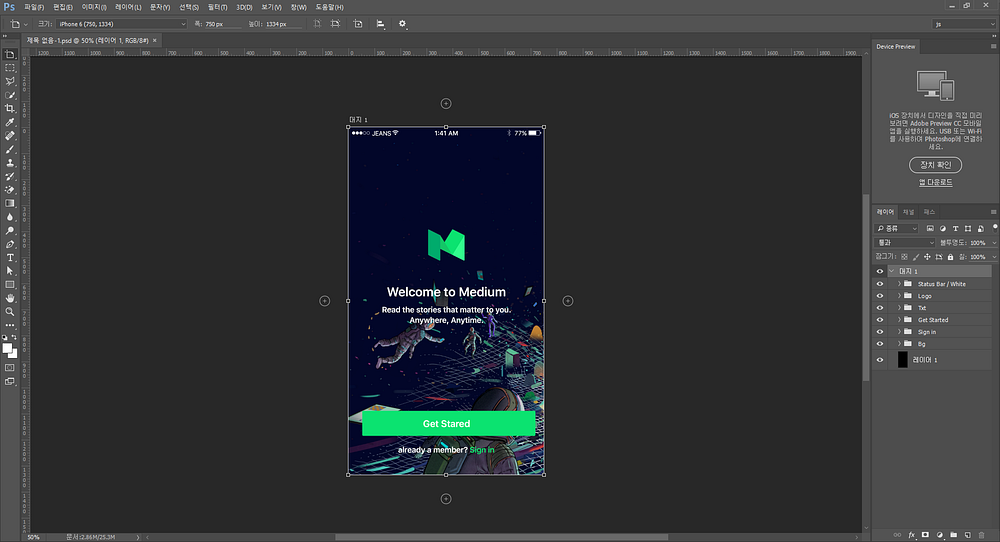Select the Crop tool
This screenshot has width=1000, height=542.
[10, 108]
